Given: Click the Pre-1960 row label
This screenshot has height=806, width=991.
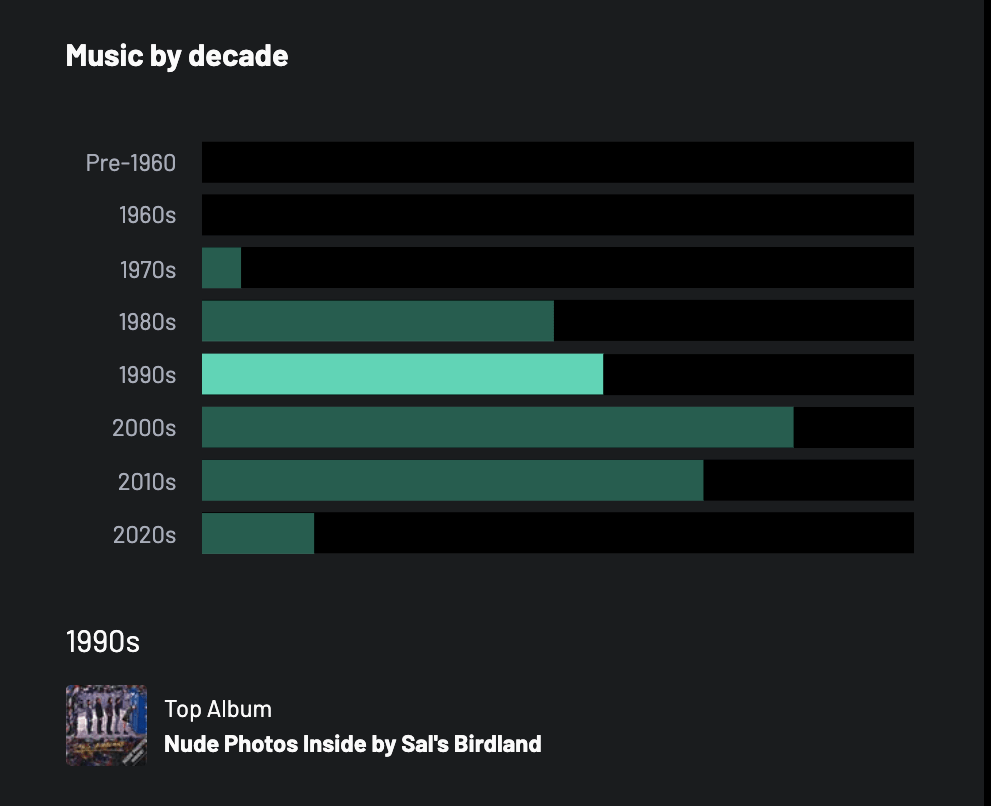Looking at the screenshot, I should tap(131, 162).
